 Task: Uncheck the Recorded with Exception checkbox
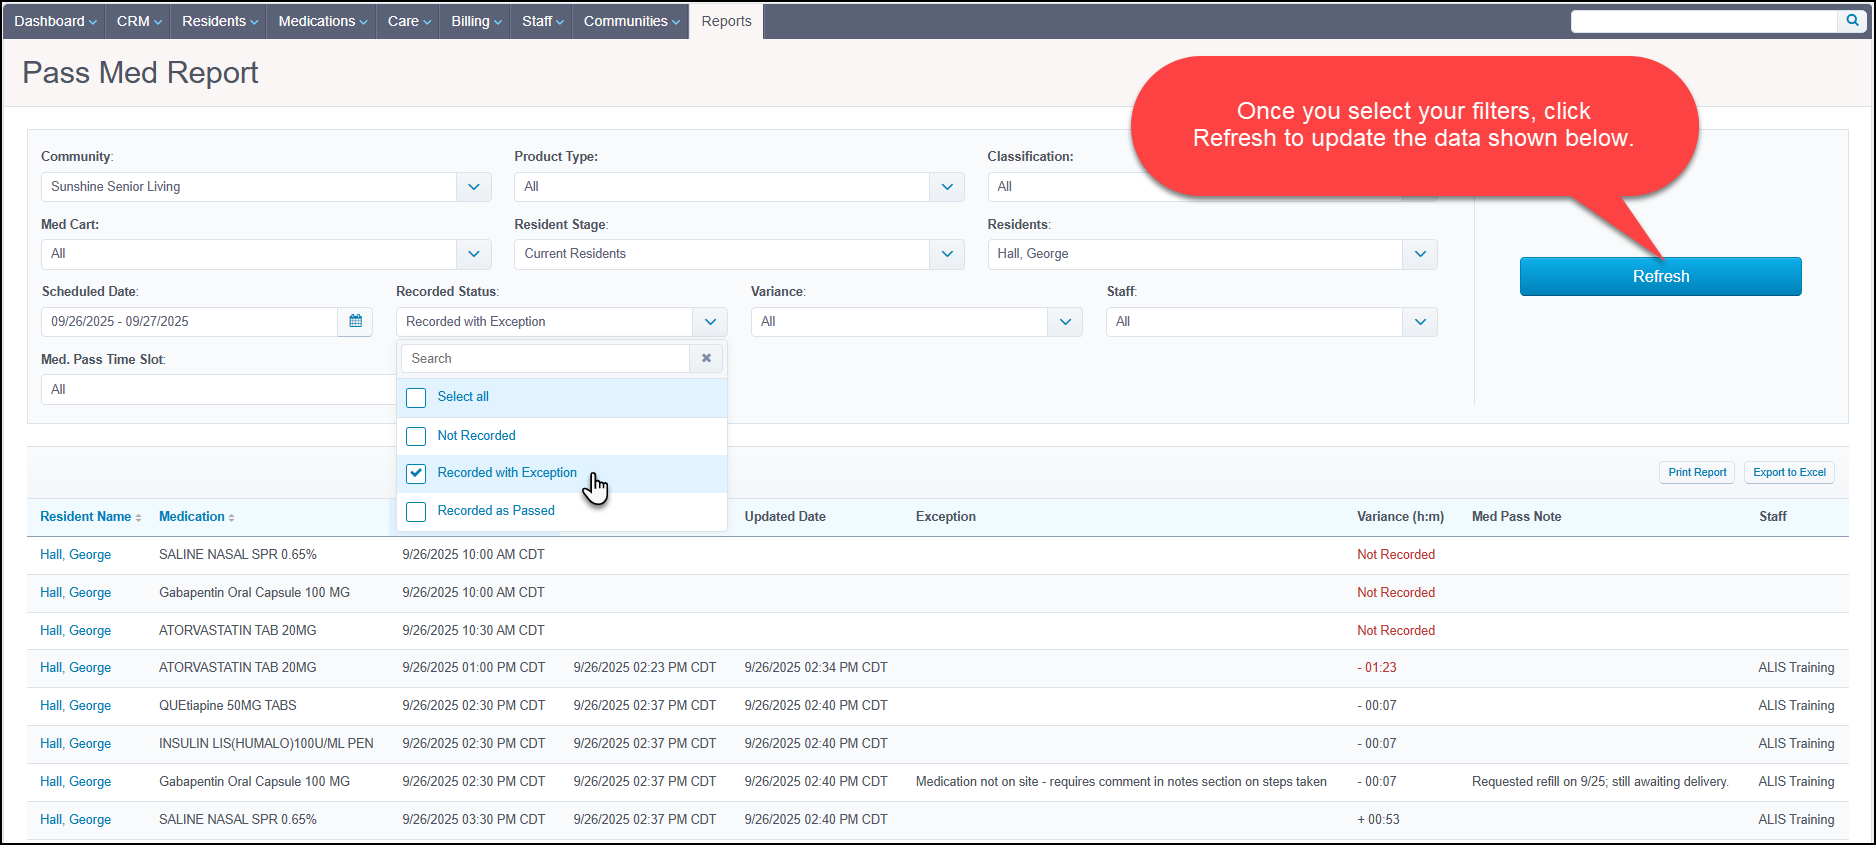416,474
